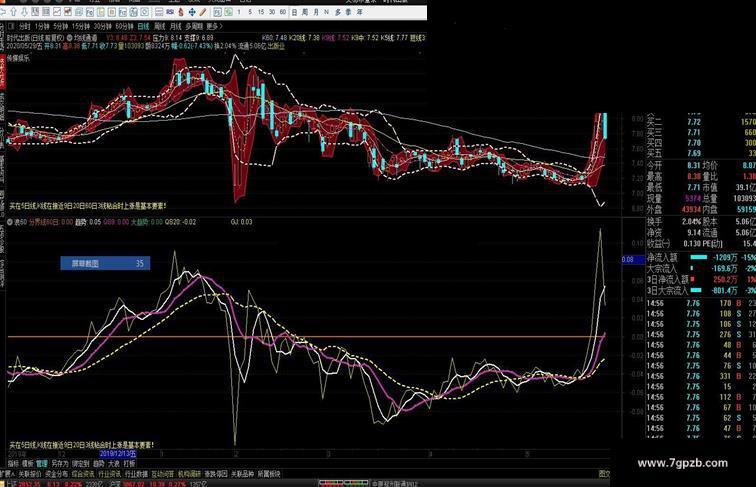The width and height of the screenshot is (756, 487).
Task: Select the 日线 daily tab
Action: point(144,27)
